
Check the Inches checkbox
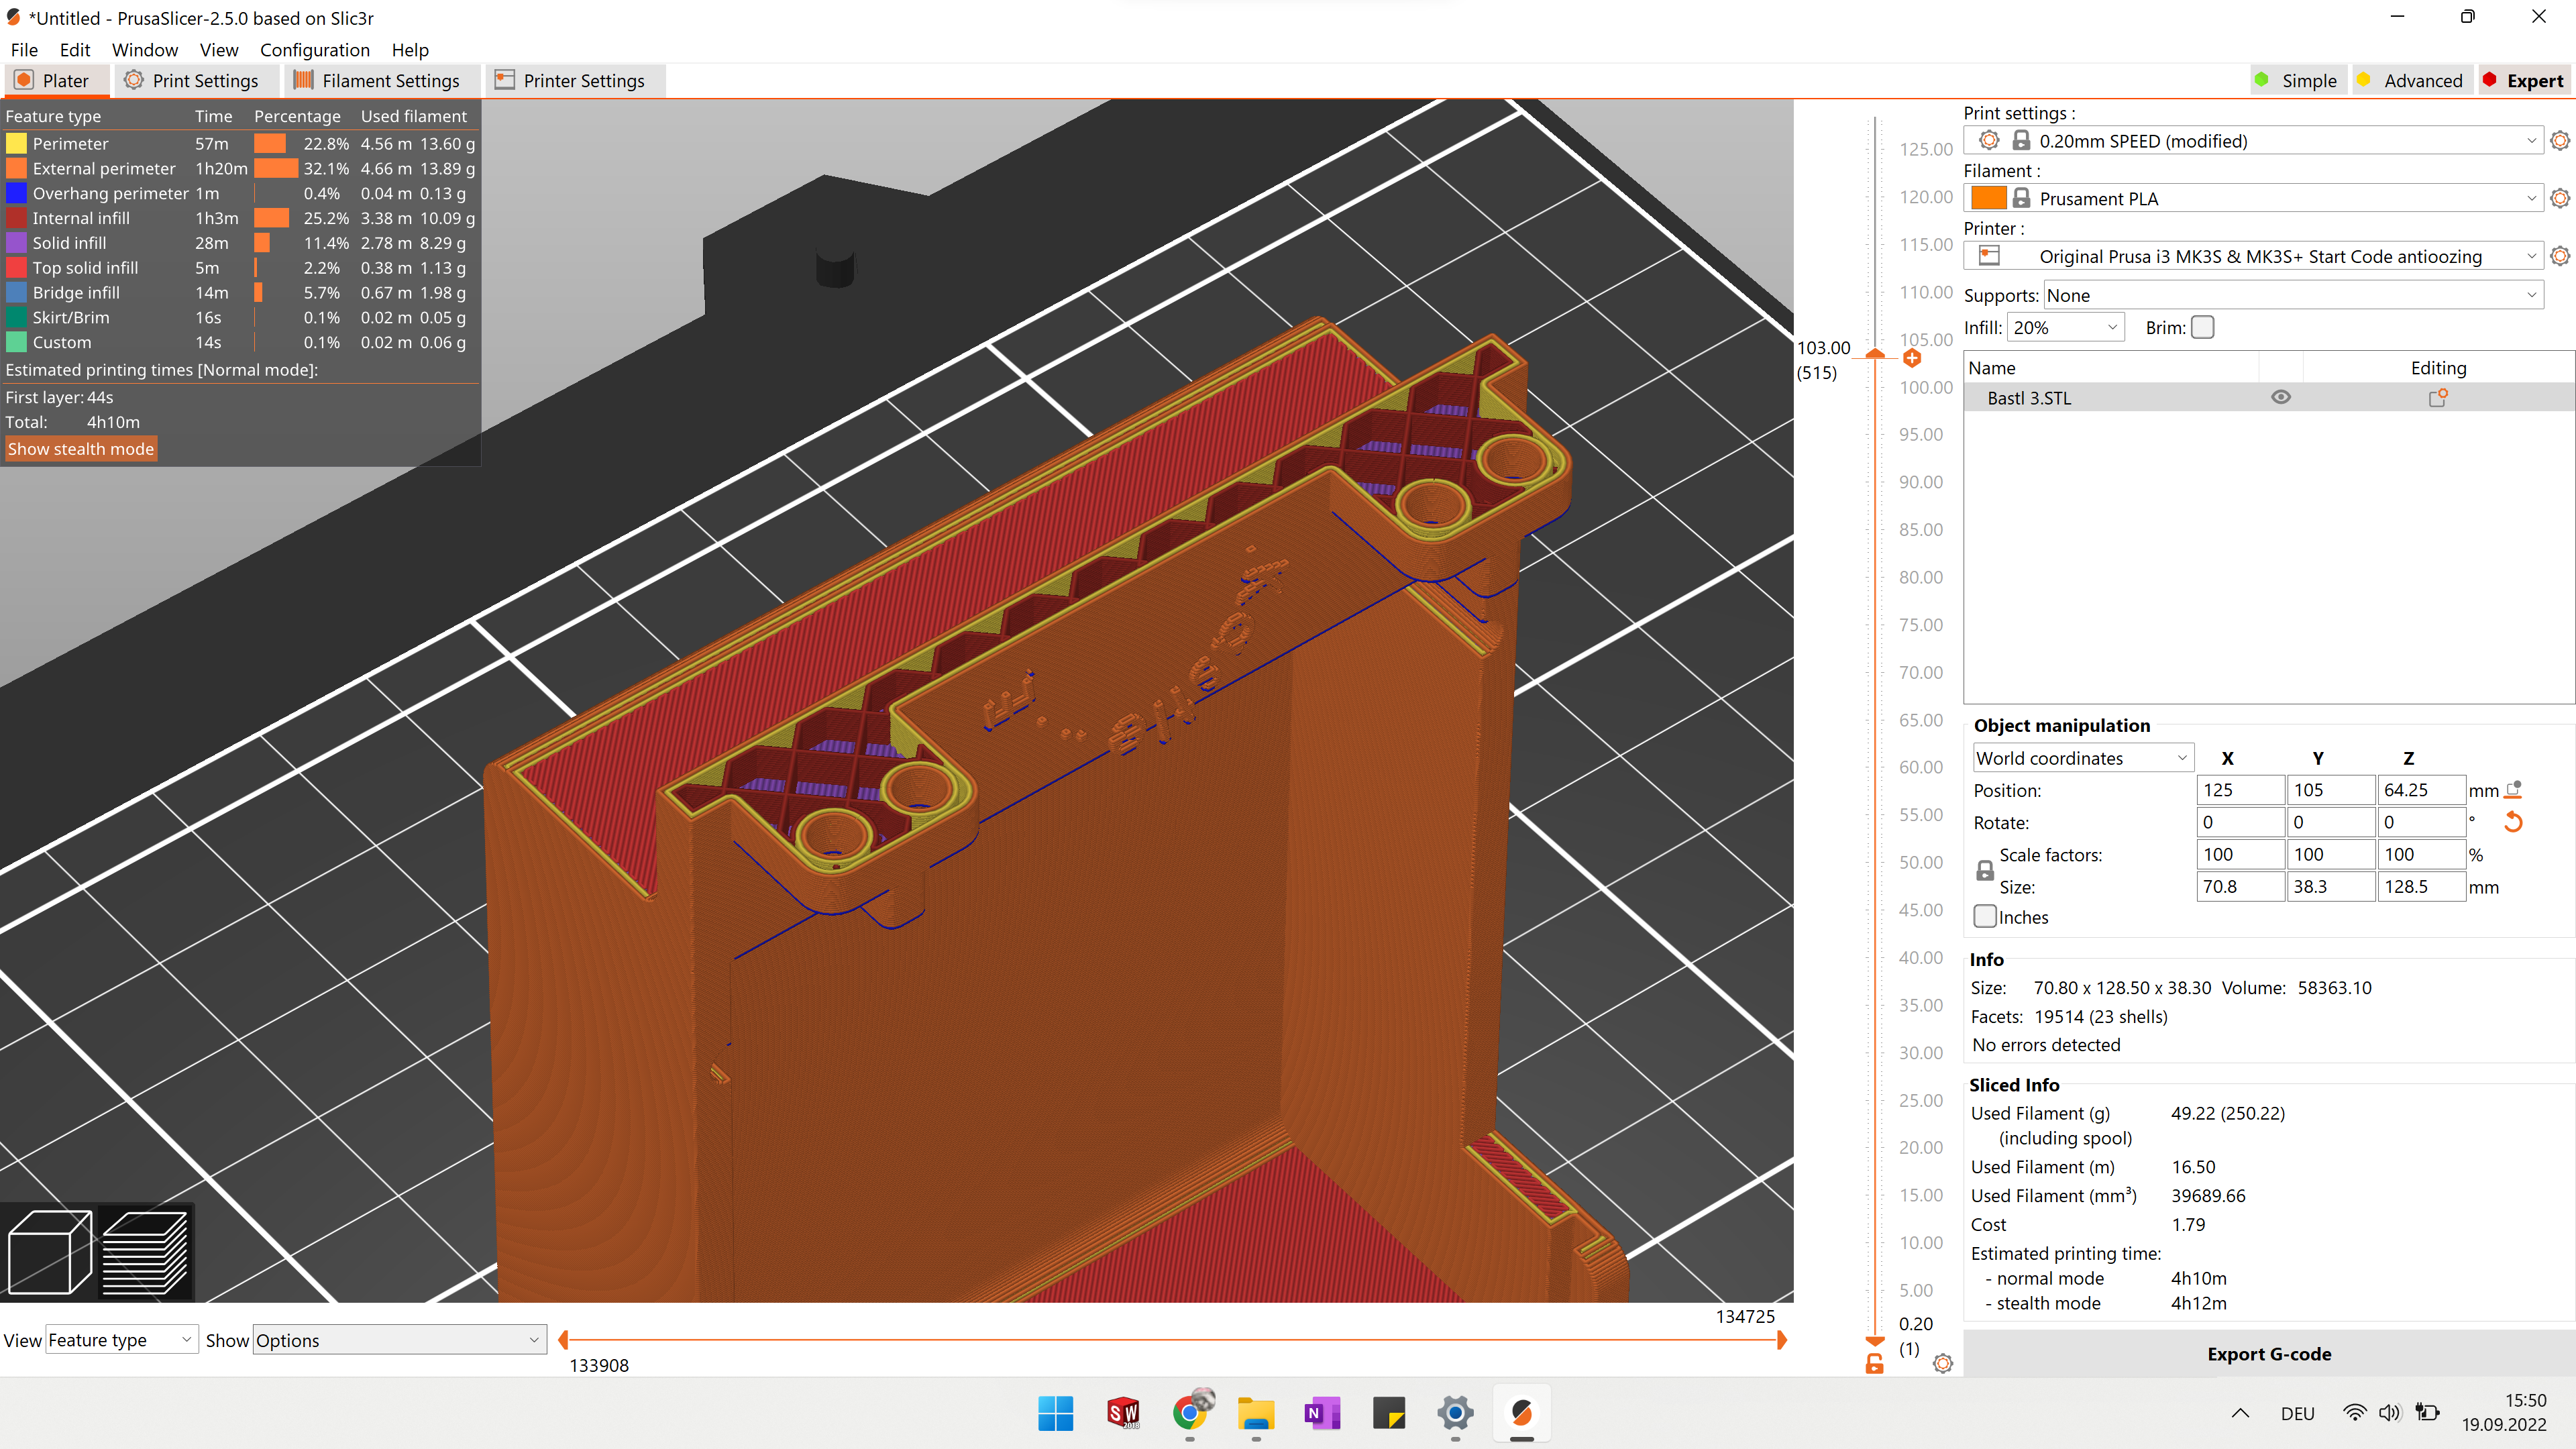(1985, 916)
